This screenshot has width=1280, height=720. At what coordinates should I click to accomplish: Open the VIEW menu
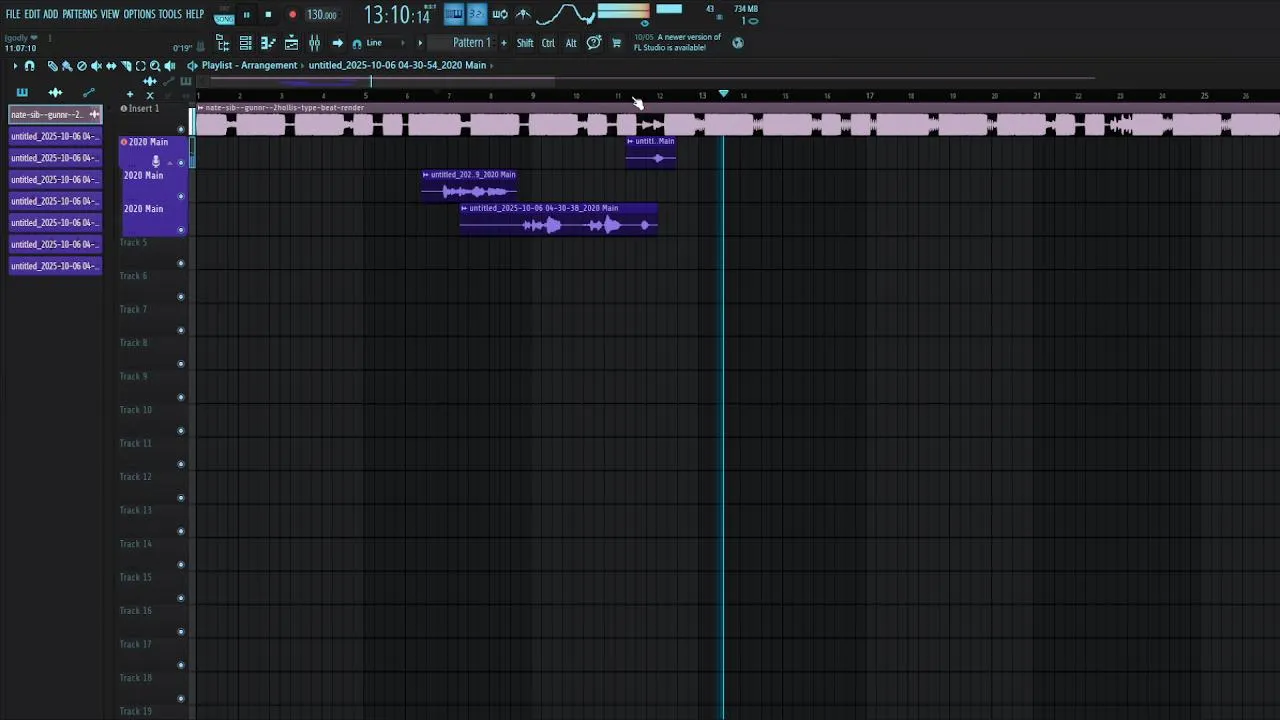pos(110,14)
